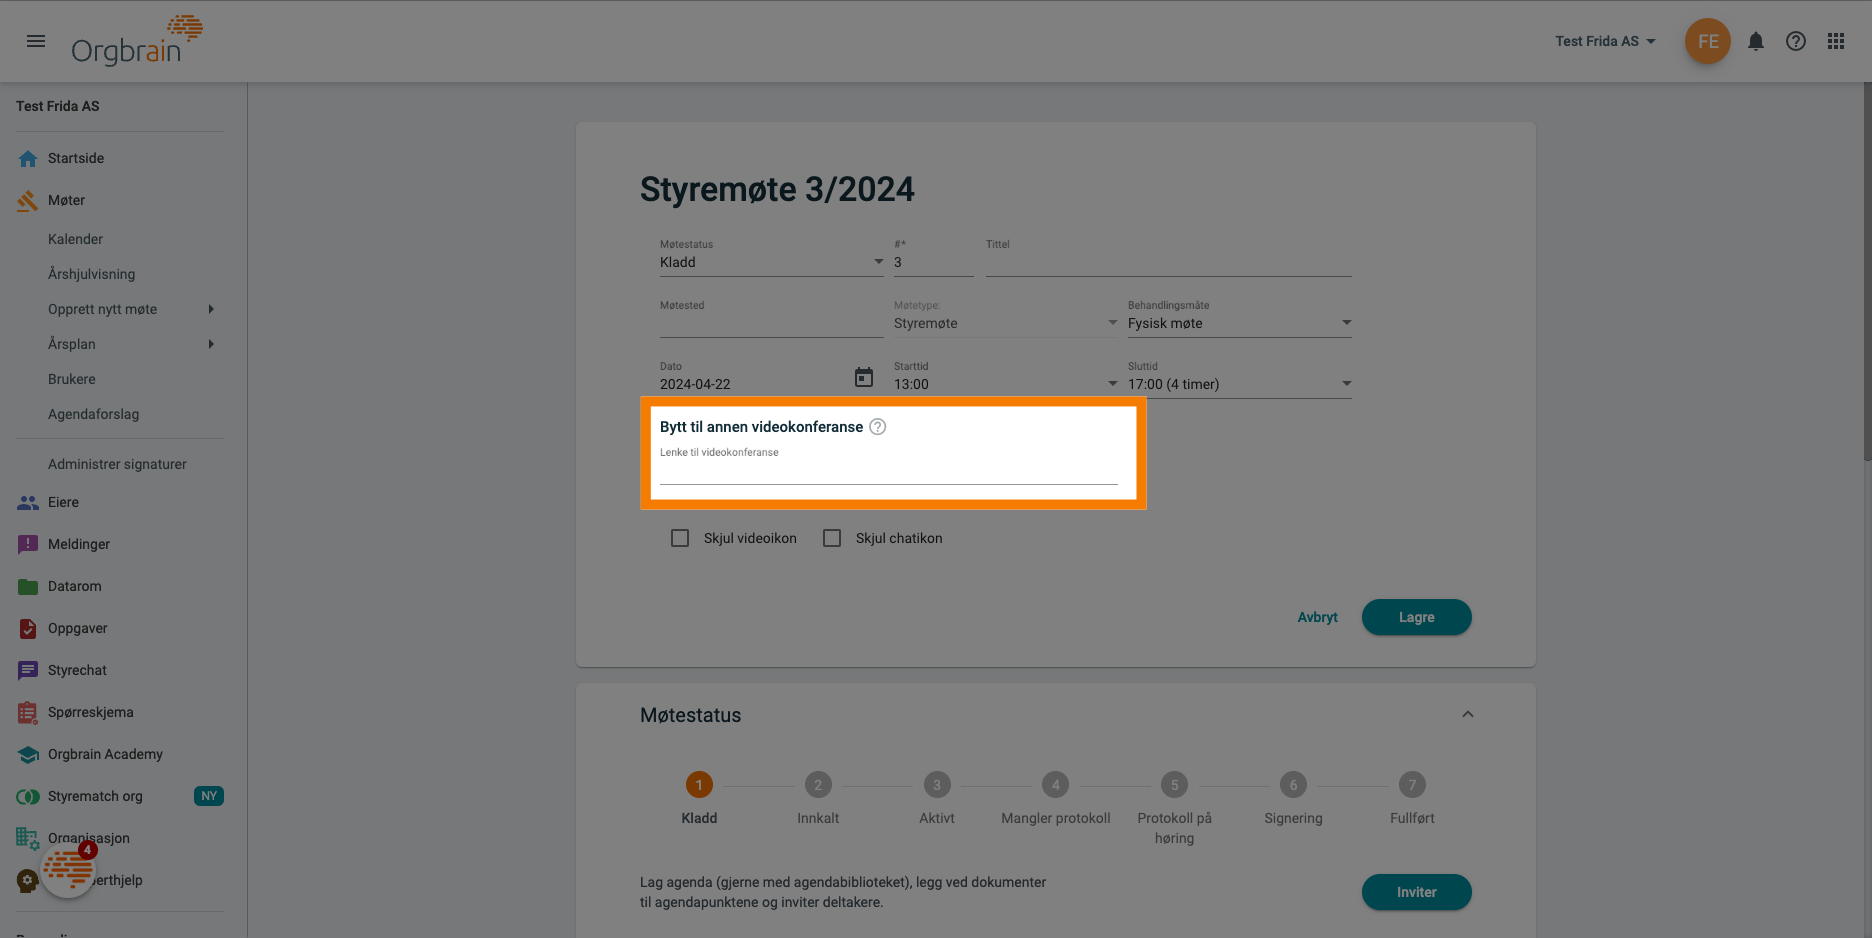Click the Eiere people icon

pos(28,502)
